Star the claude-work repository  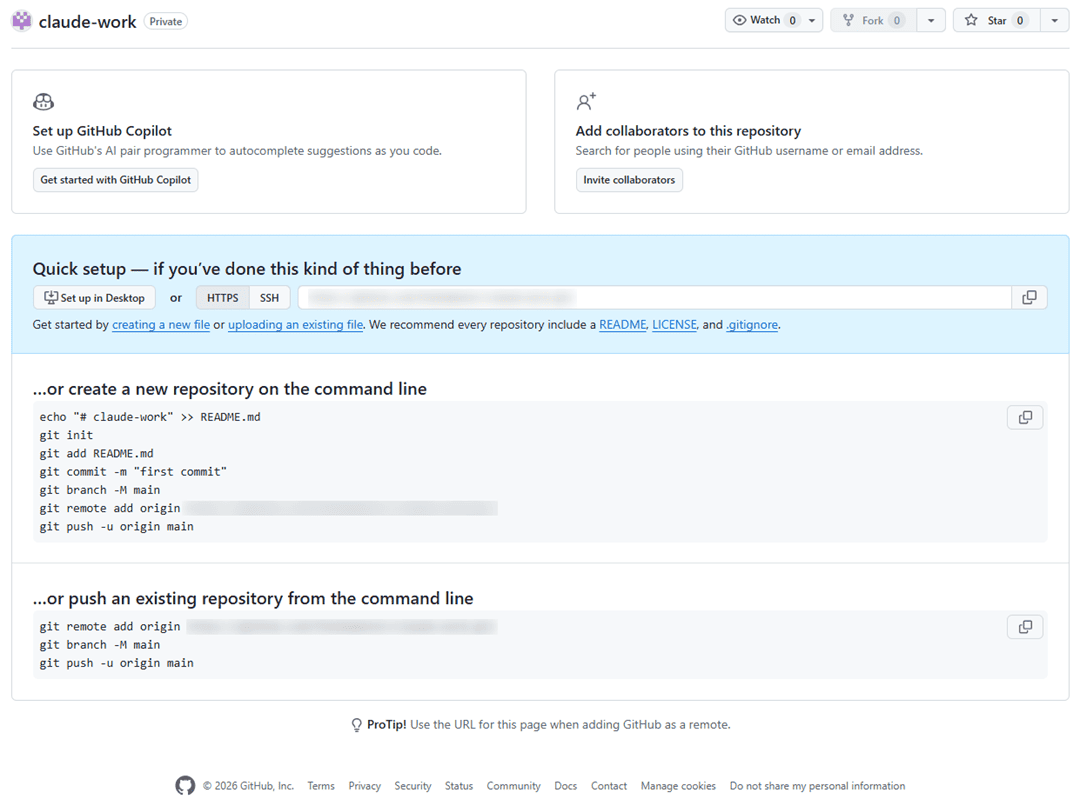click(x=996, y=20)
